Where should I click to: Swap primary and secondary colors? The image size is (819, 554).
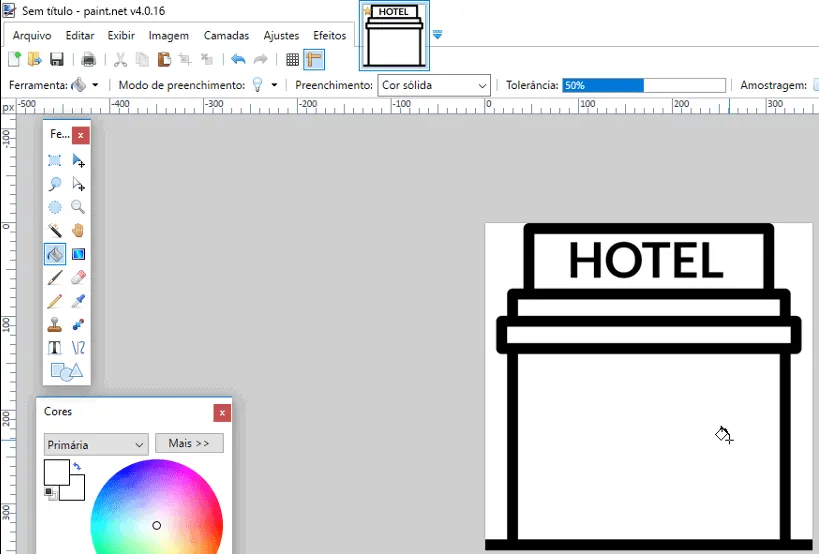pos(77,466)
